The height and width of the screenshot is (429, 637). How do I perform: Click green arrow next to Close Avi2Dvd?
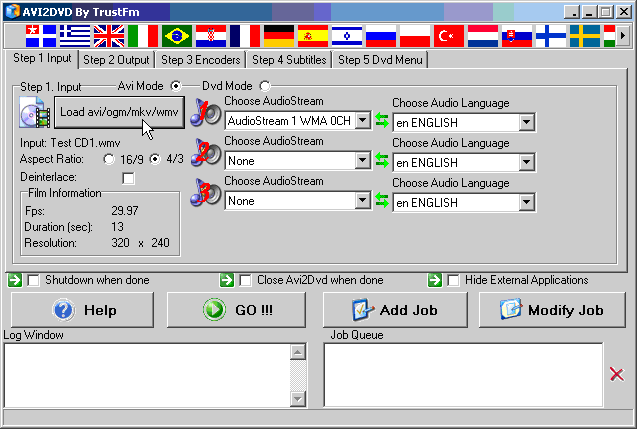coord(227,280)
